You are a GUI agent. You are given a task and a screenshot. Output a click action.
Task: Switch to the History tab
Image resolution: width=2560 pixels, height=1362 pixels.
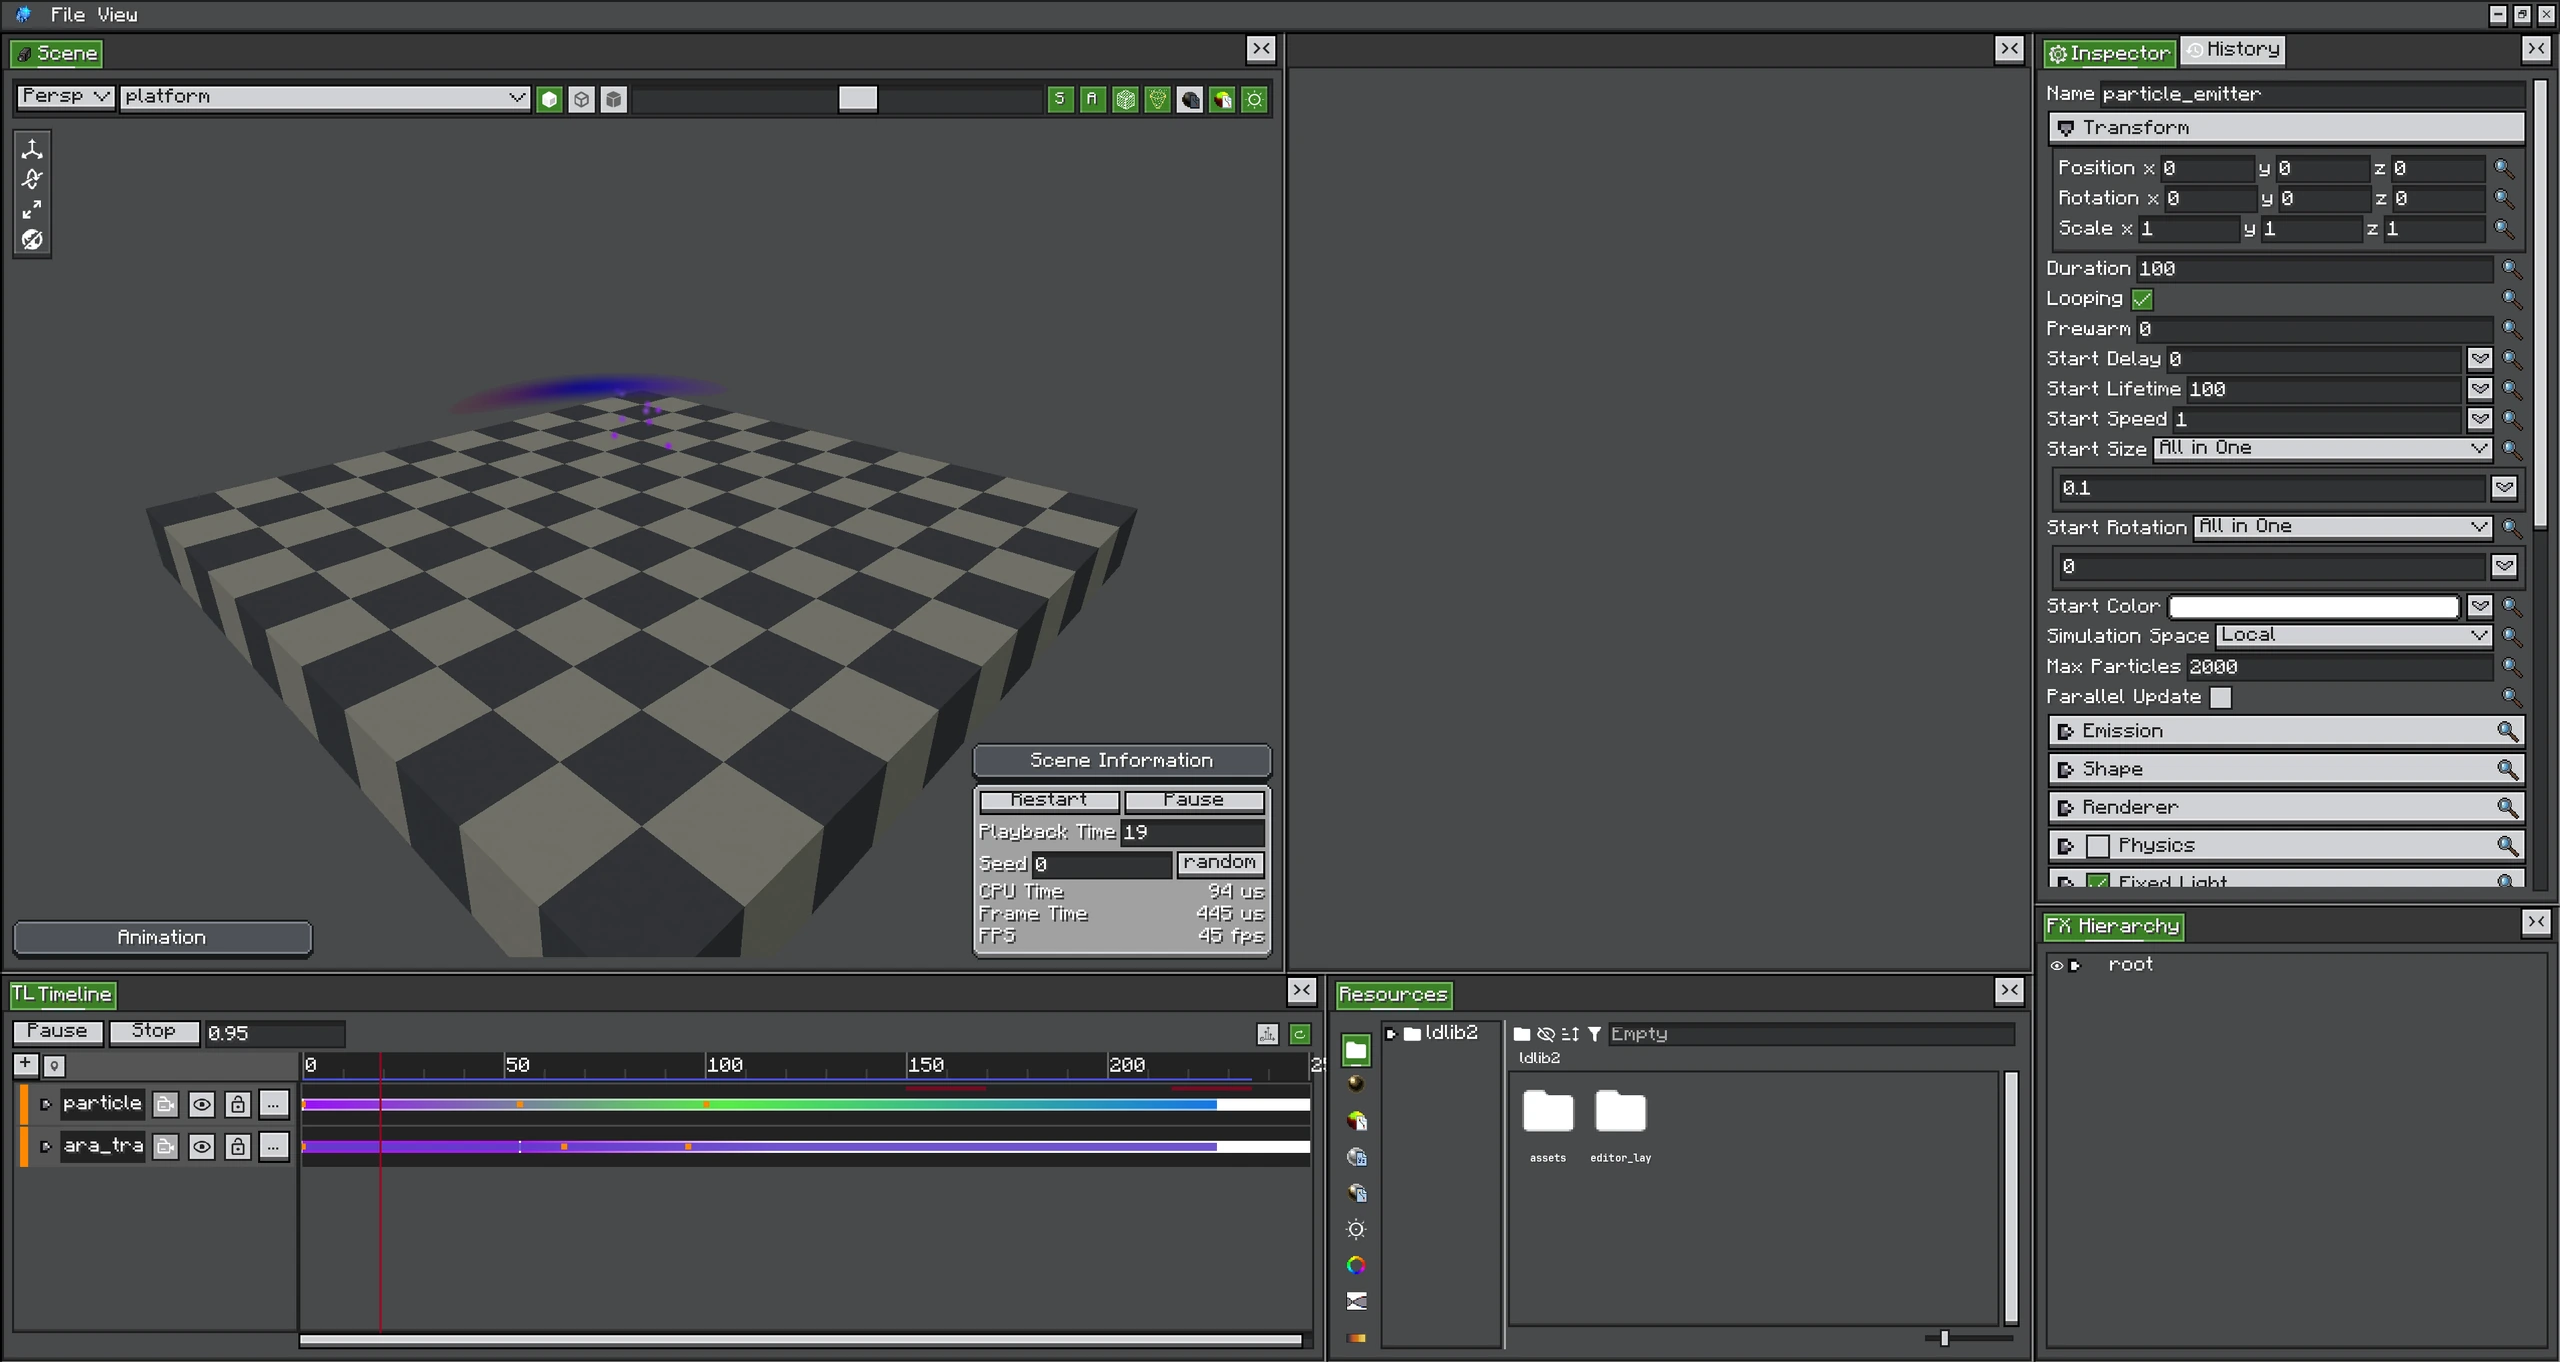click(x=2233, y=49)
